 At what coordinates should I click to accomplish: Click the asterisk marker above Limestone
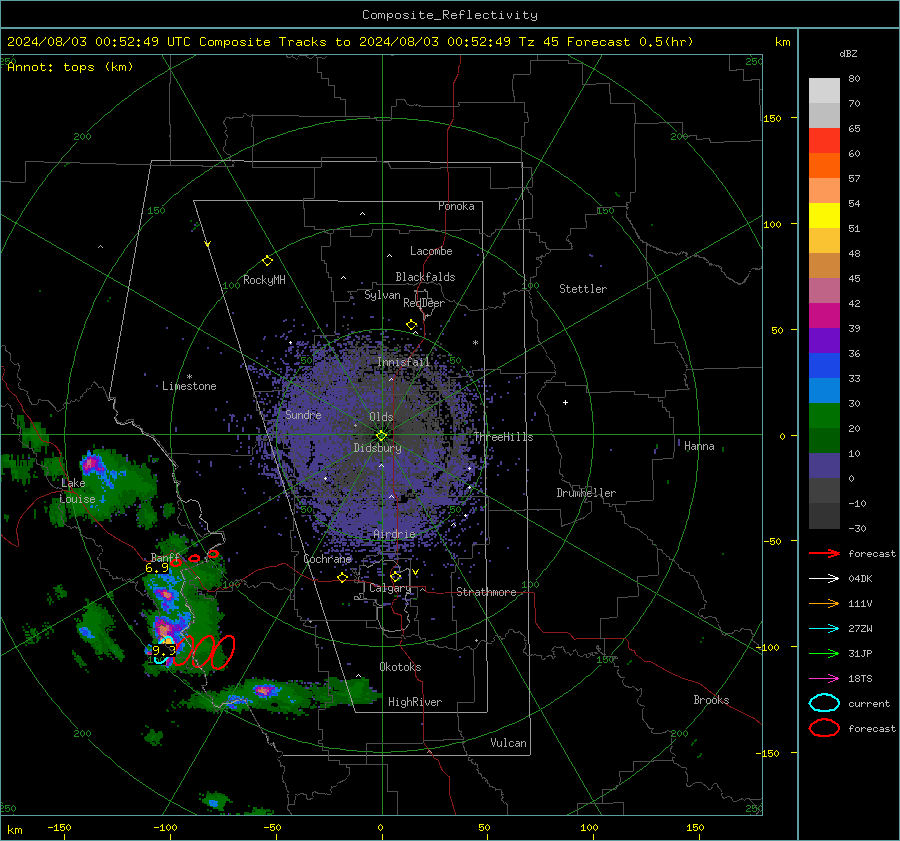(x=189, y=377)
